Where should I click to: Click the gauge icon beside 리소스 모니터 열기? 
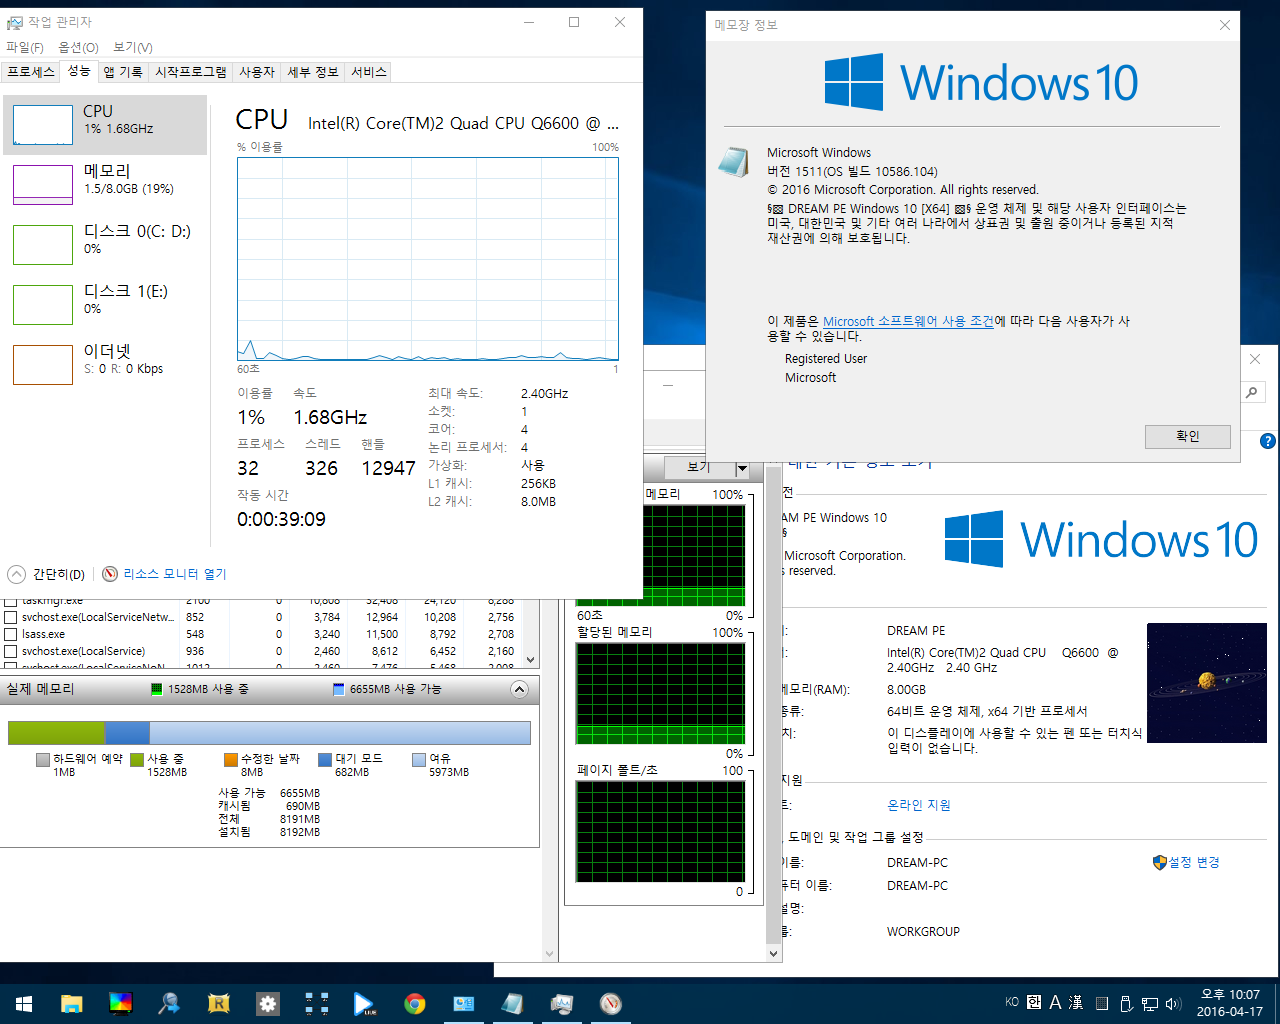click(x=110, y=574)
